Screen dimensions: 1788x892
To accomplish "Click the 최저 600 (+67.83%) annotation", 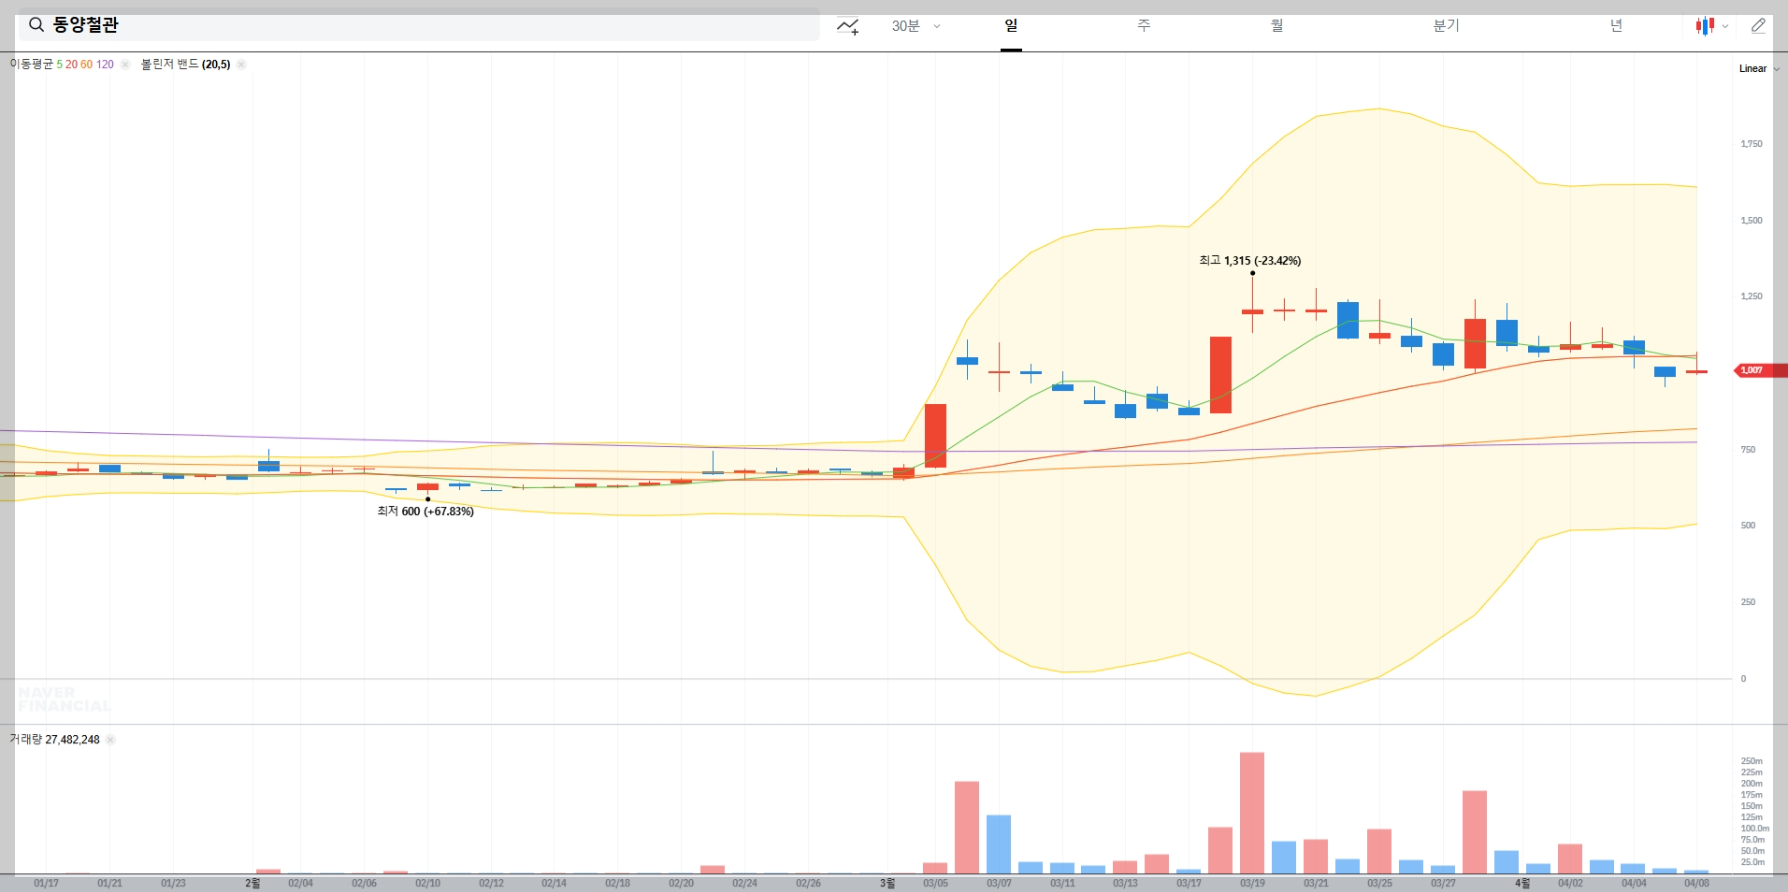I will coord(425,511).
